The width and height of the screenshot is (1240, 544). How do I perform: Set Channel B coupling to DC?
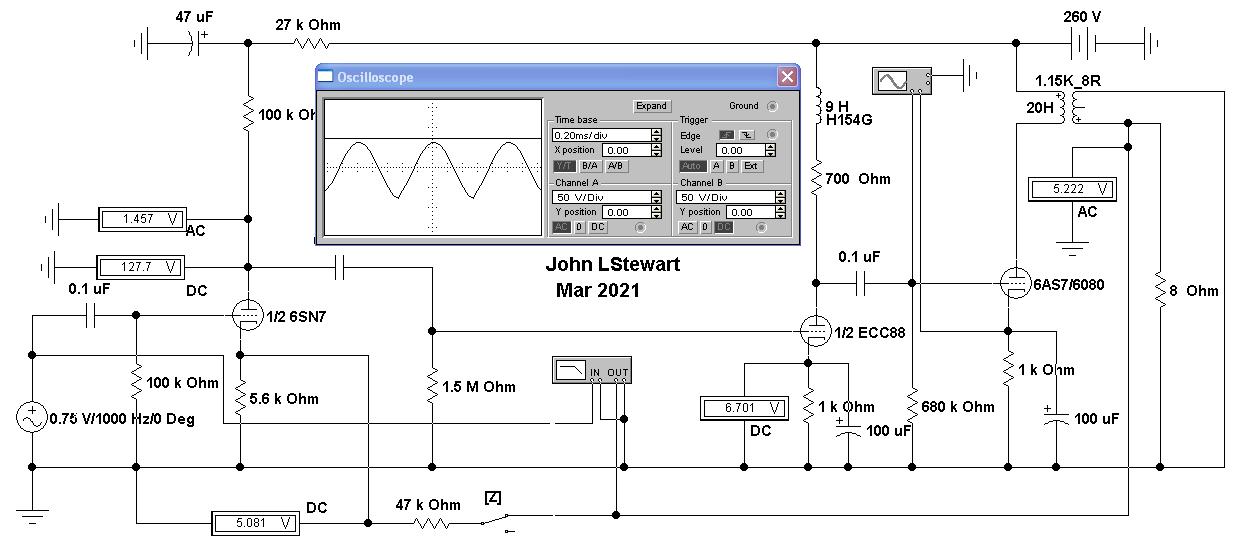pos(723,227)
